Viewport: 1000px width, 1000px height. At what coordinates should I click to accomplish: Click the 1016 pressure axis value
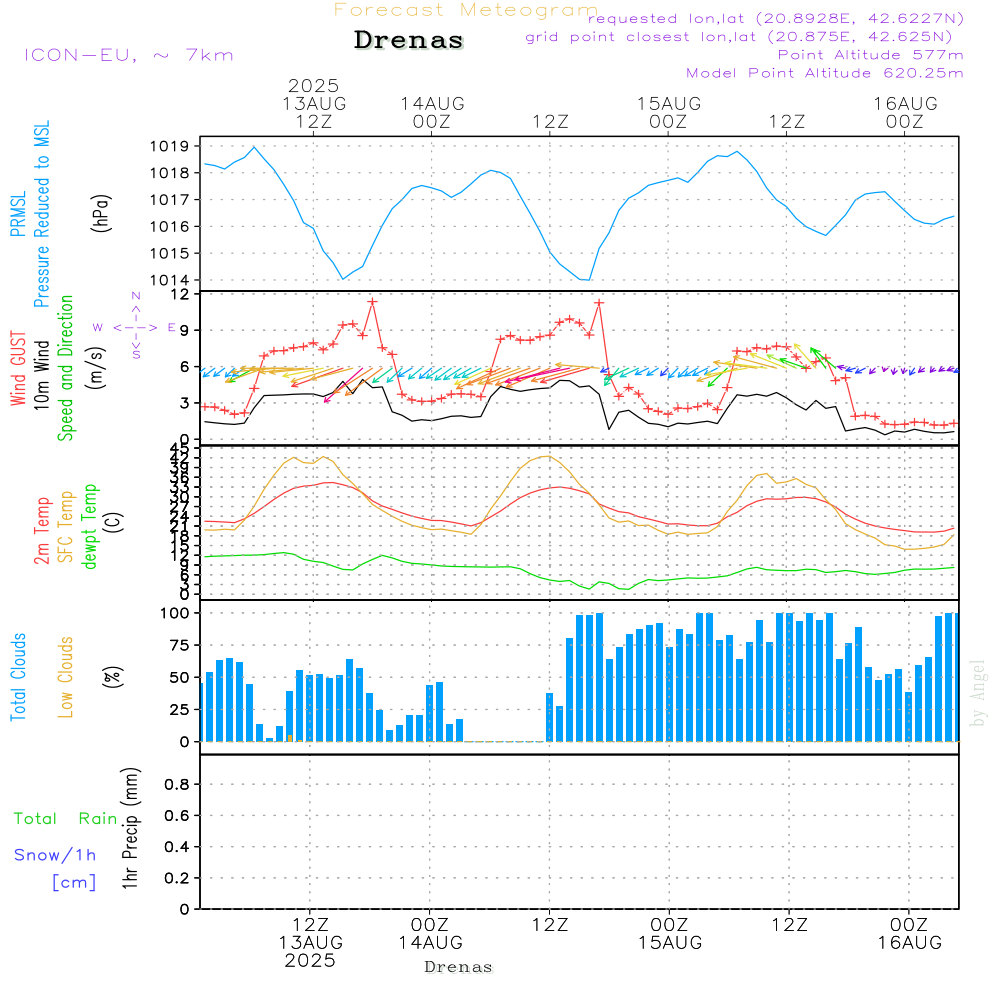170,226
